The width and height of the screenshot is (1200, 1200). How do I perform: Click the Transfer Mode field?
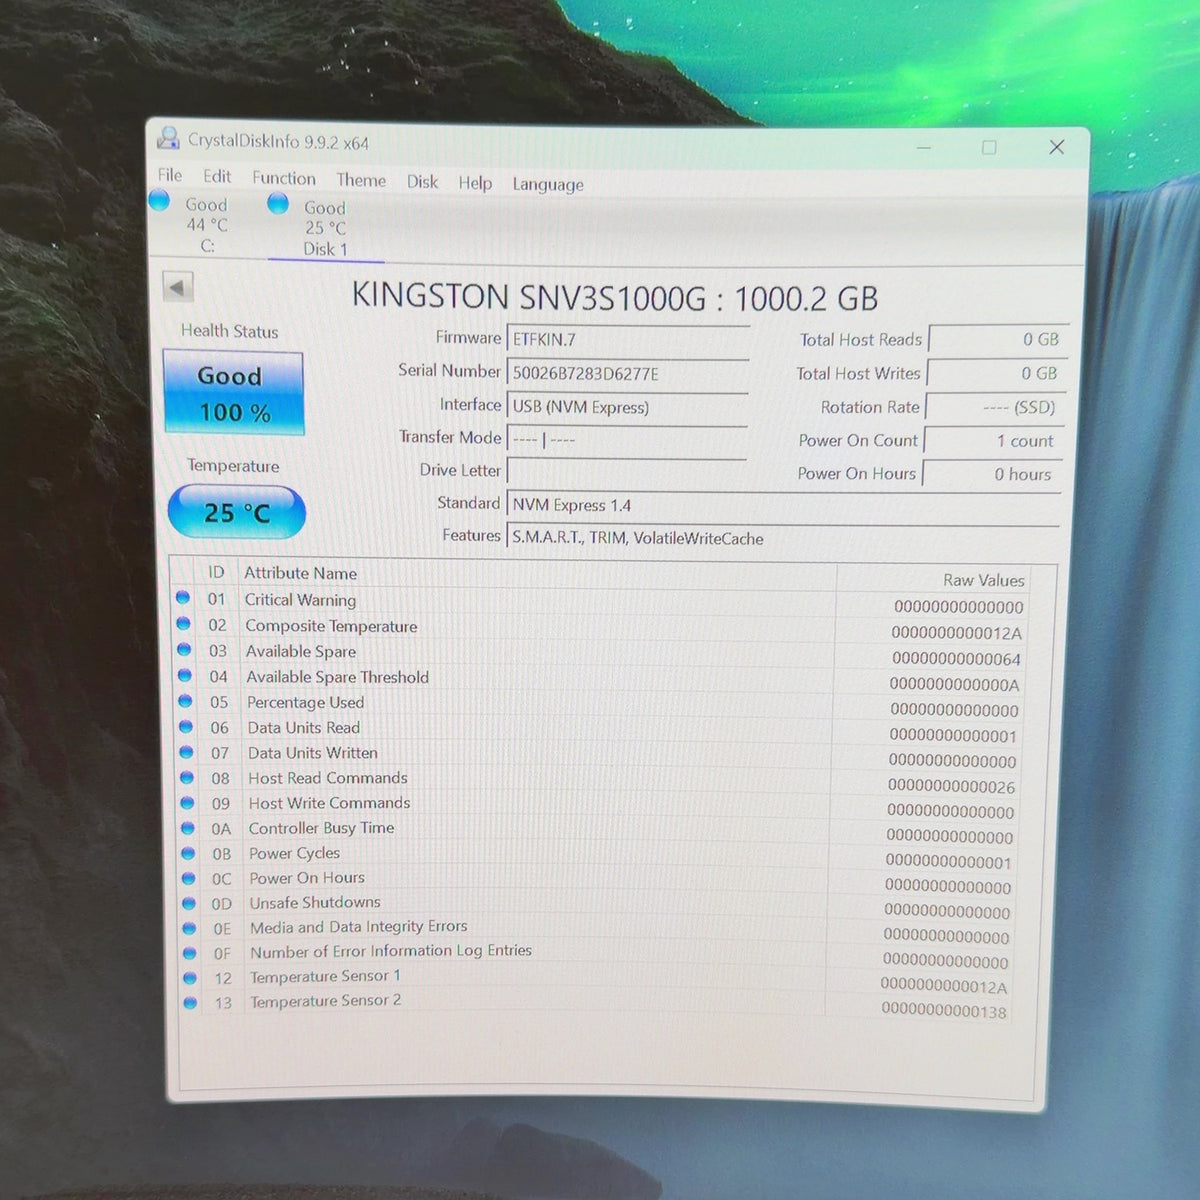pos(627,440)
